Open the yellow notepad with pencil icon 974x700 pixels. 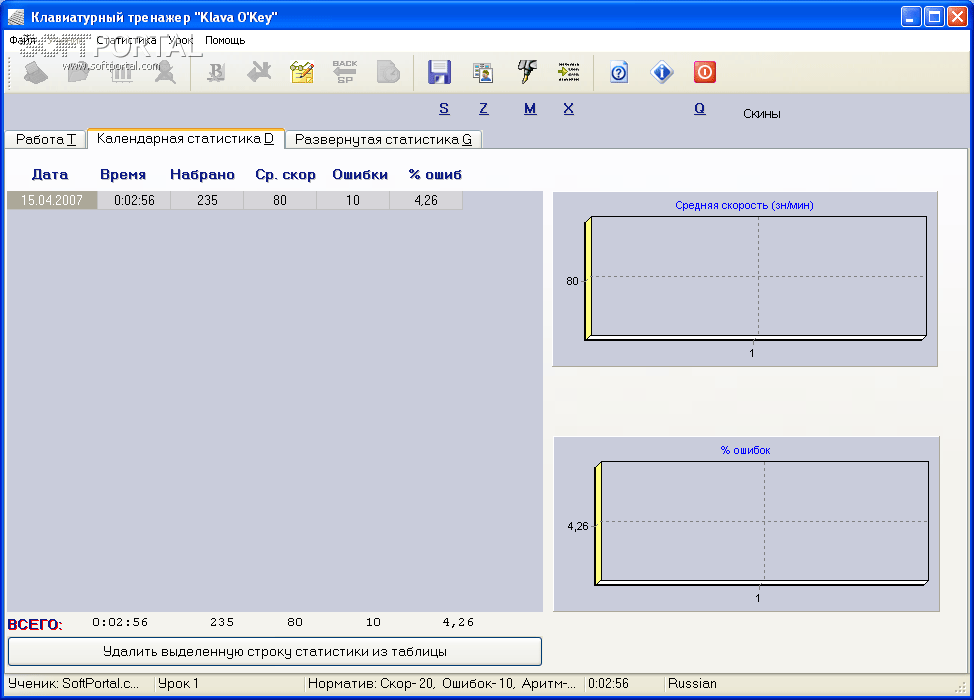pos(302,73)
